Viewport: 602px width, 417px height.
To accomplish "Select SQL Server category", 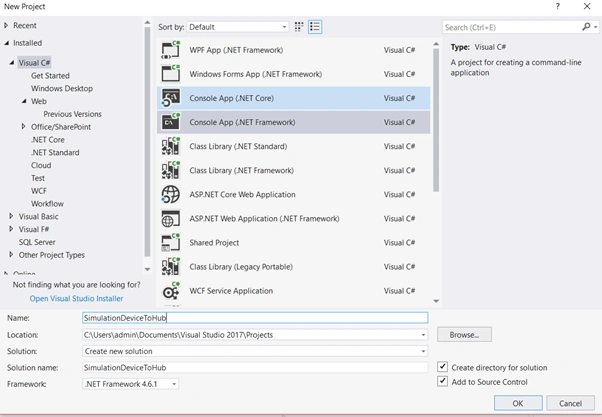I will pos(37,242).
